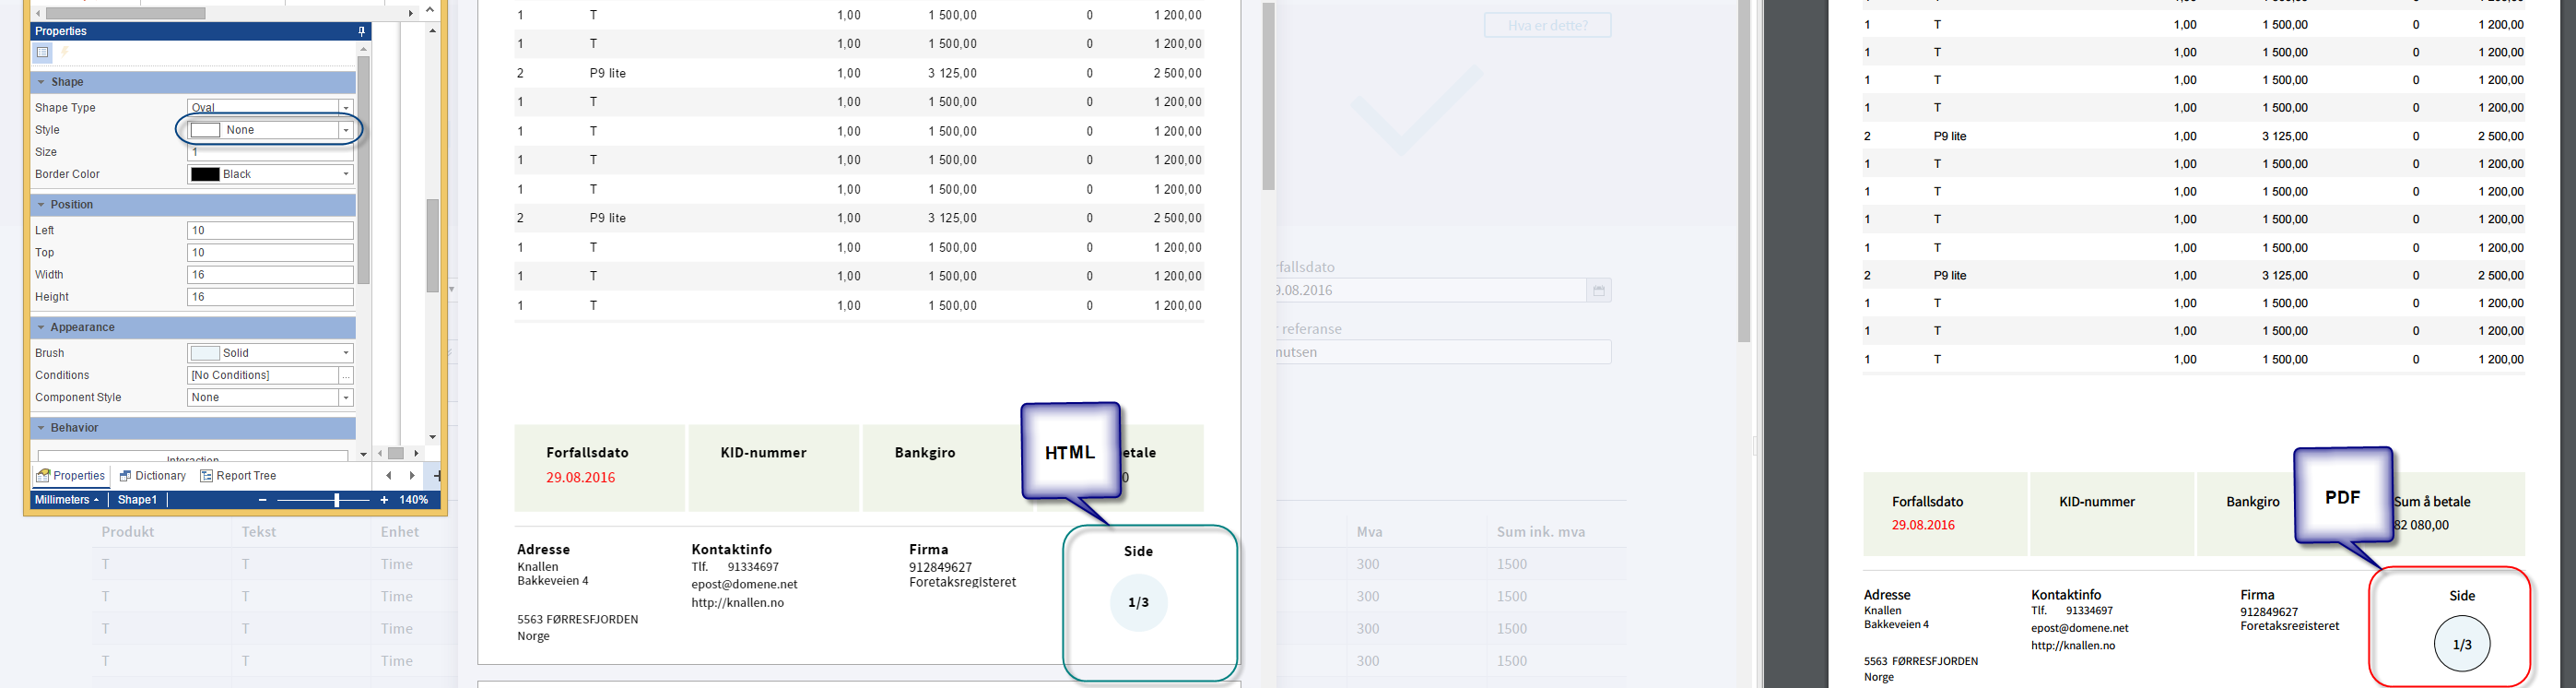Open the Style dropdown showing None

(x=346, y=130)
